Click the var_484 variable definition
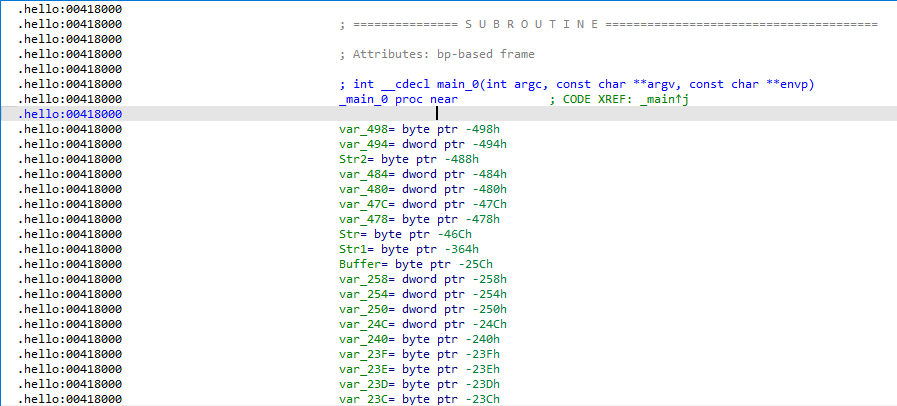Viewport: 897px width, 406px height. click(x=423, y=174)
